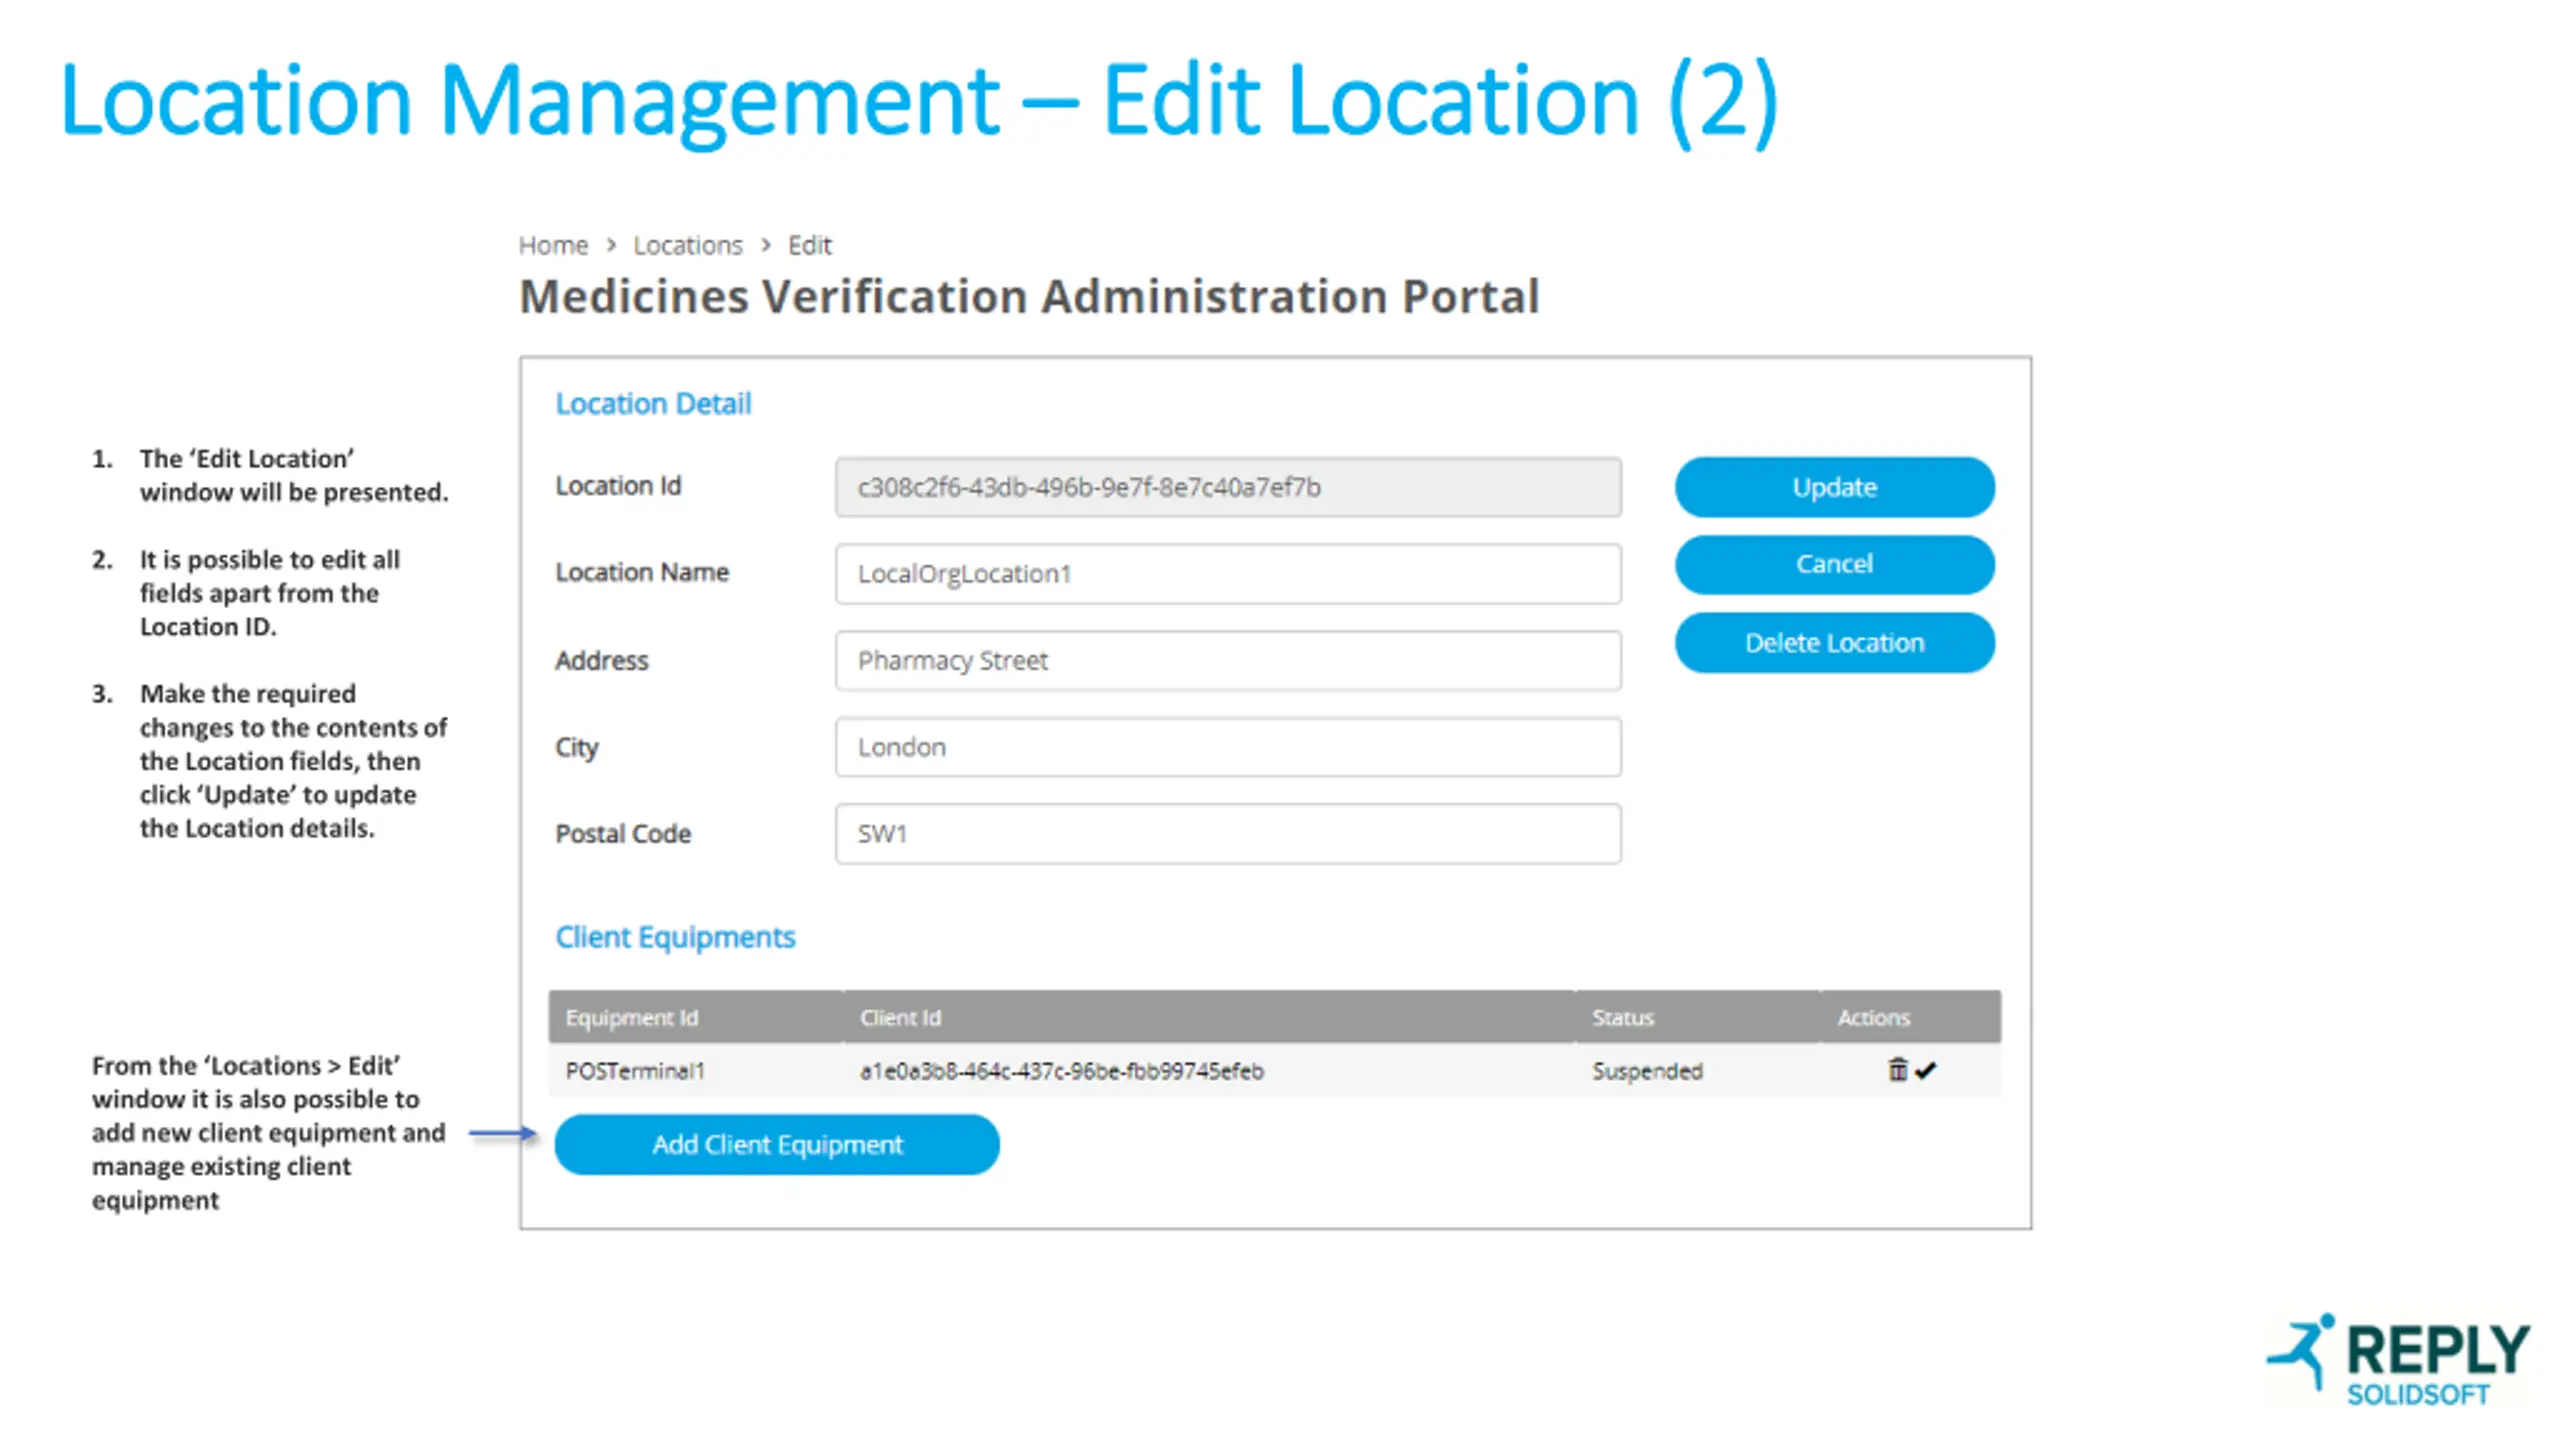Screen dimensions: 2560x1440
Task: Click Delete Location button
Action: 1834,643
